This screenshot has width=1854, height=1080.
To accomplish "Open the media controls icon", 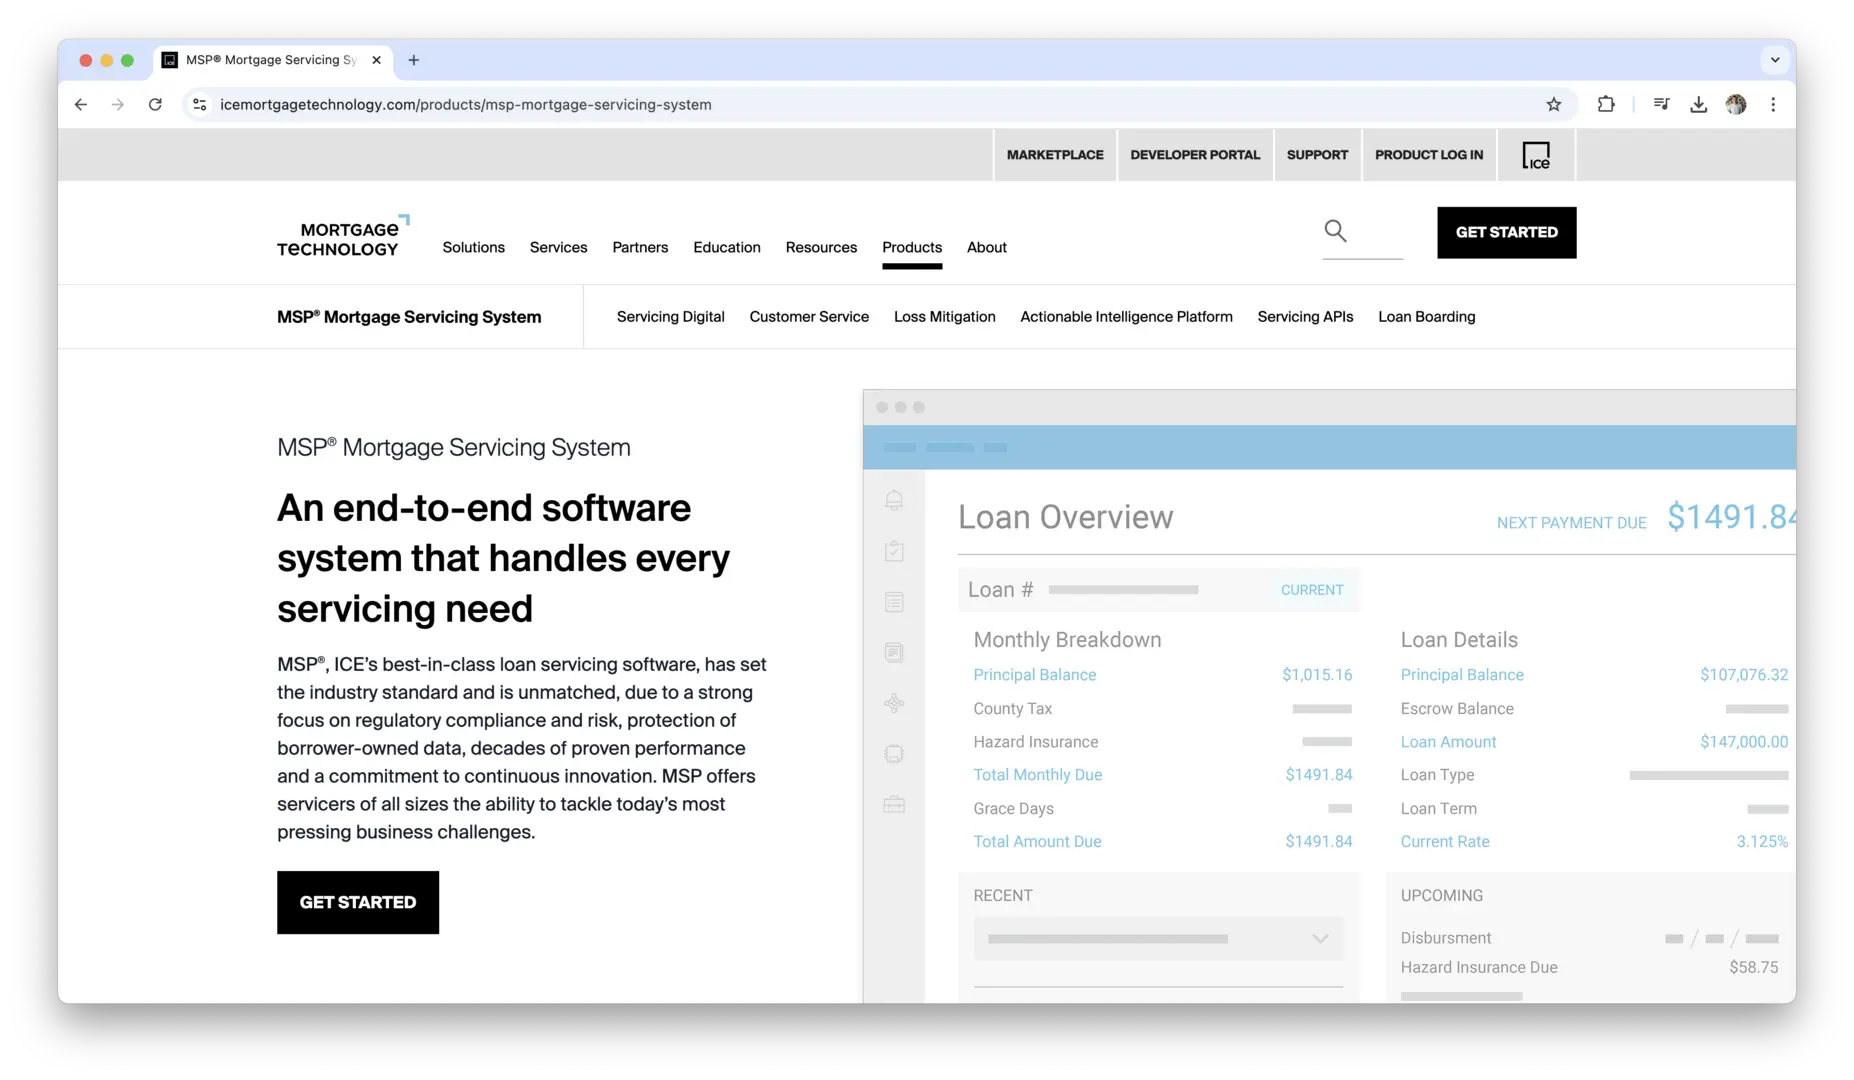I will click(x=1661, y=104).
